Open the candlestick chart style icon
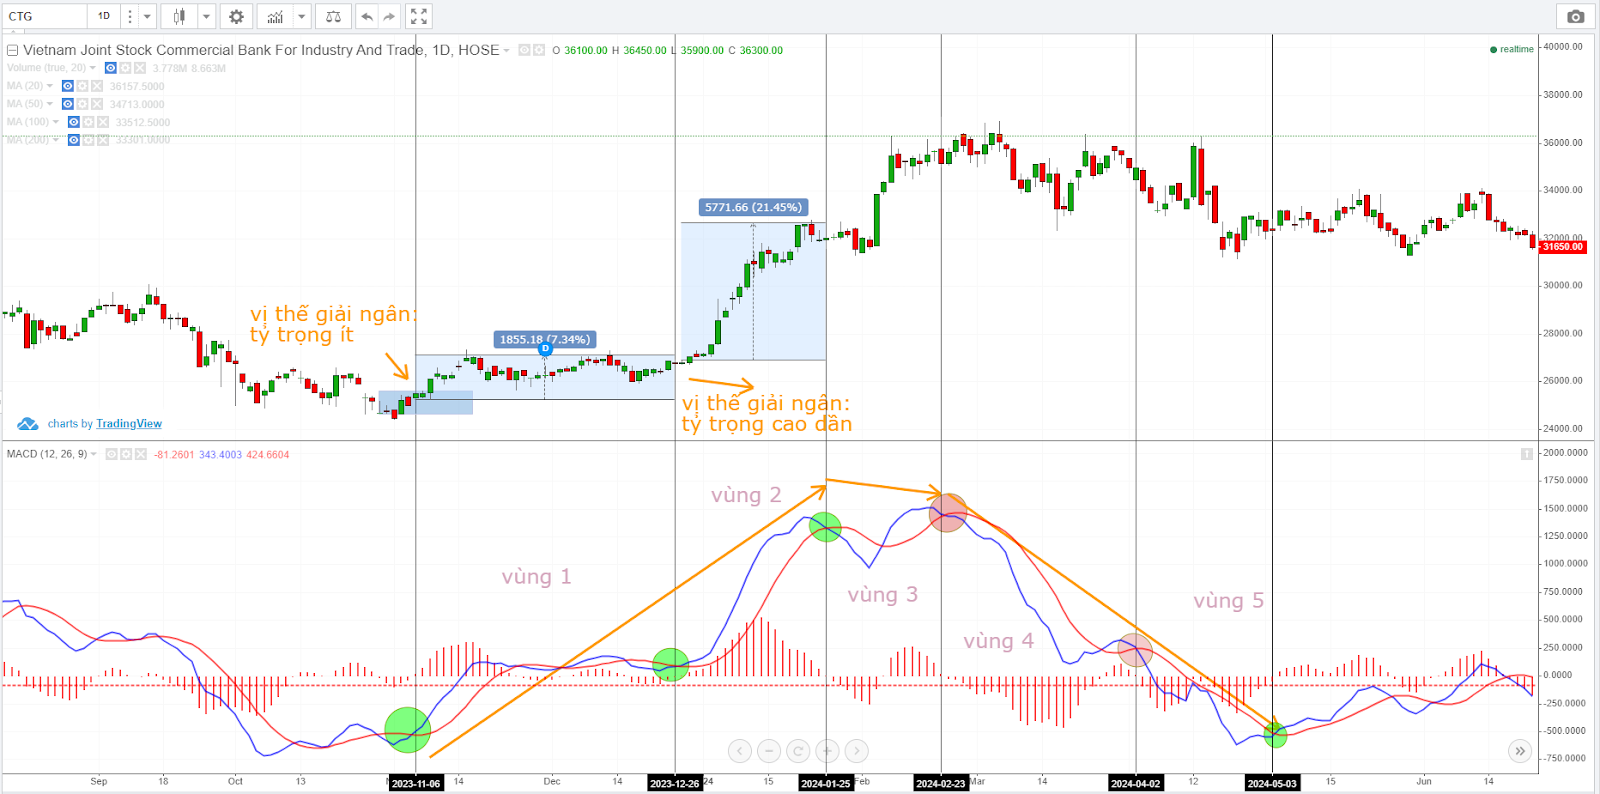The width and height of the screenshot is (1600, 794). [x=179, y=16]
